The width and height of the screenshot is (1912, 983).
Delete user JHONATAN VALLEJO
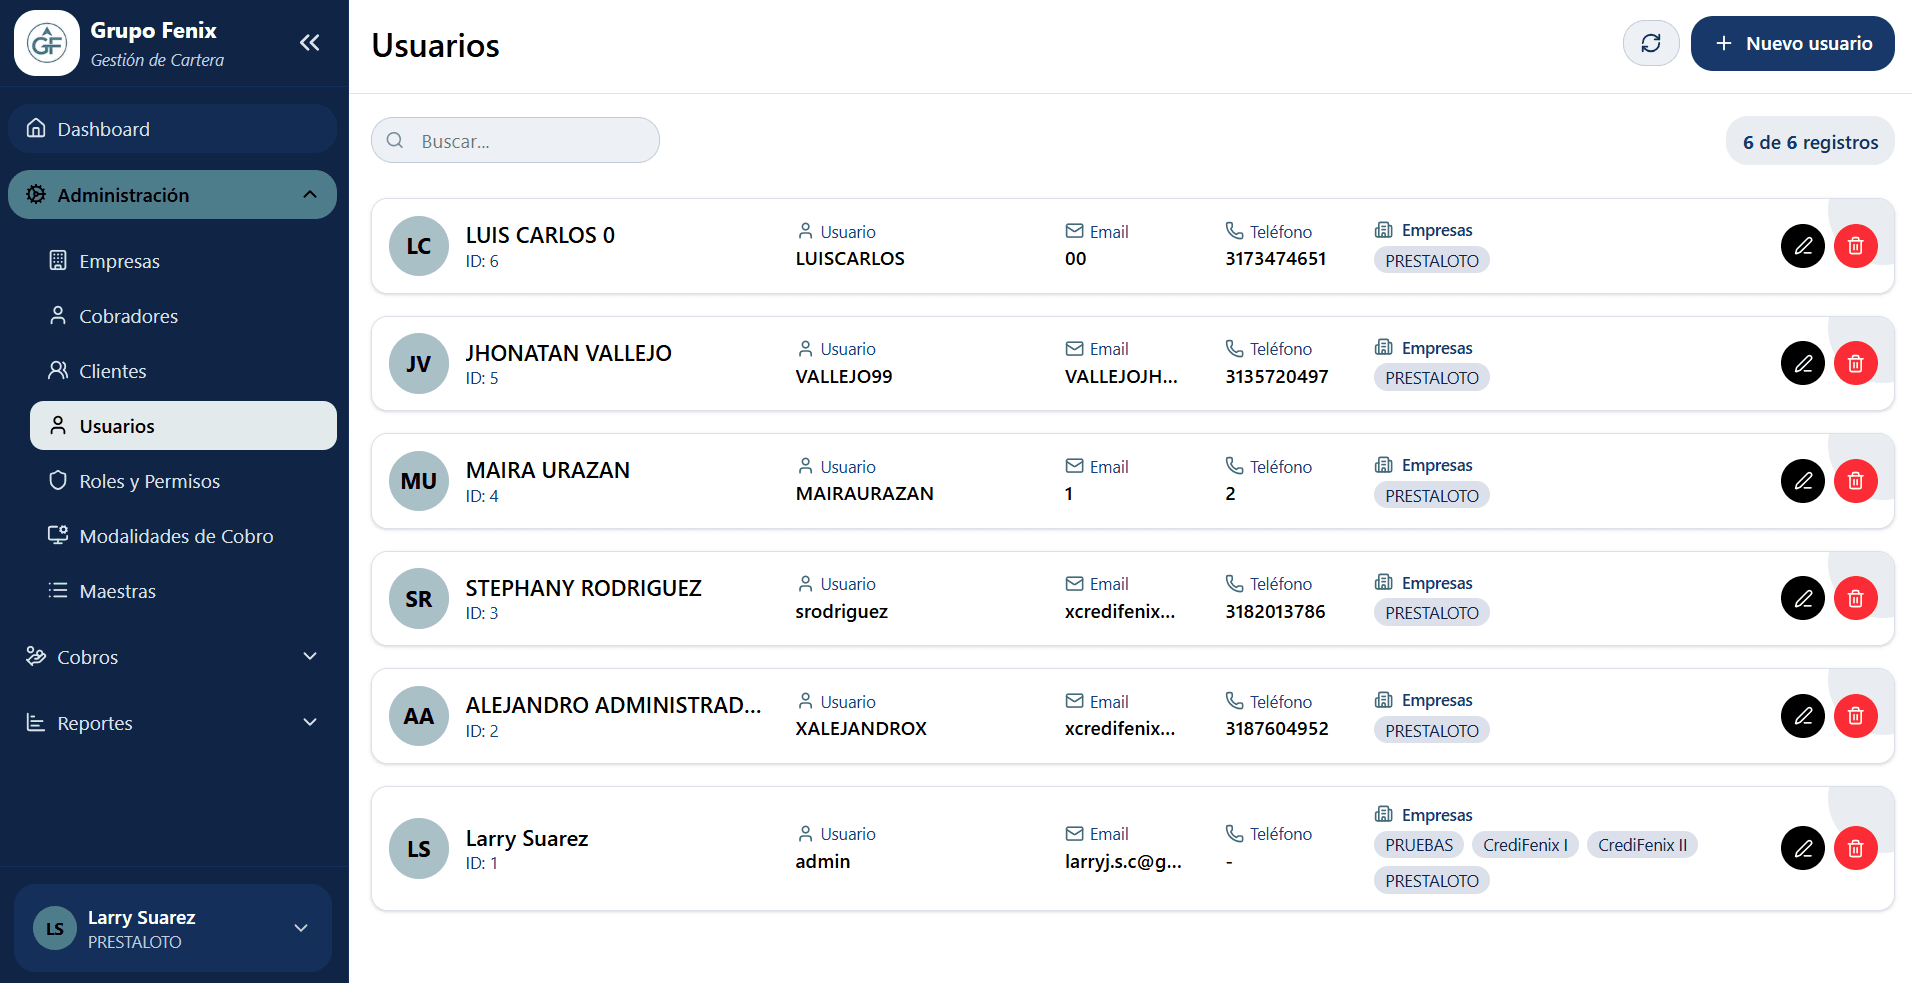point(1855,364)
